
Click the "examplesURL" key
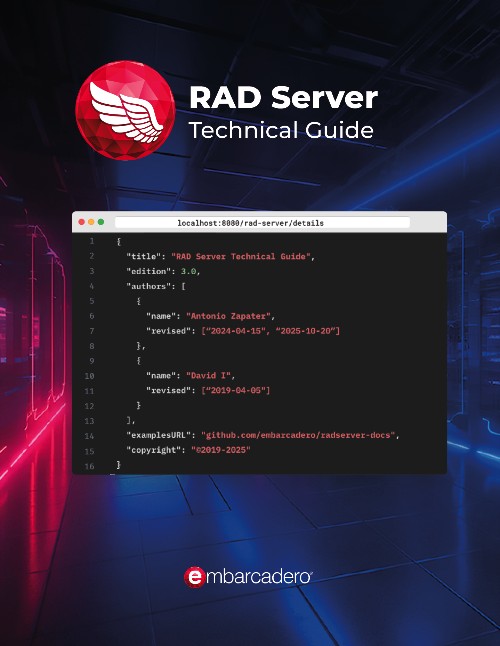(x=161, y=435)
